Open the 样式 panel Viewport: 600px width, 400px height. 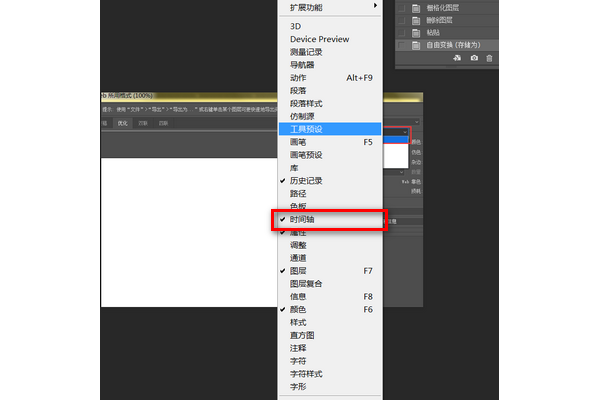pyautogui.click(x=330, y=322)
